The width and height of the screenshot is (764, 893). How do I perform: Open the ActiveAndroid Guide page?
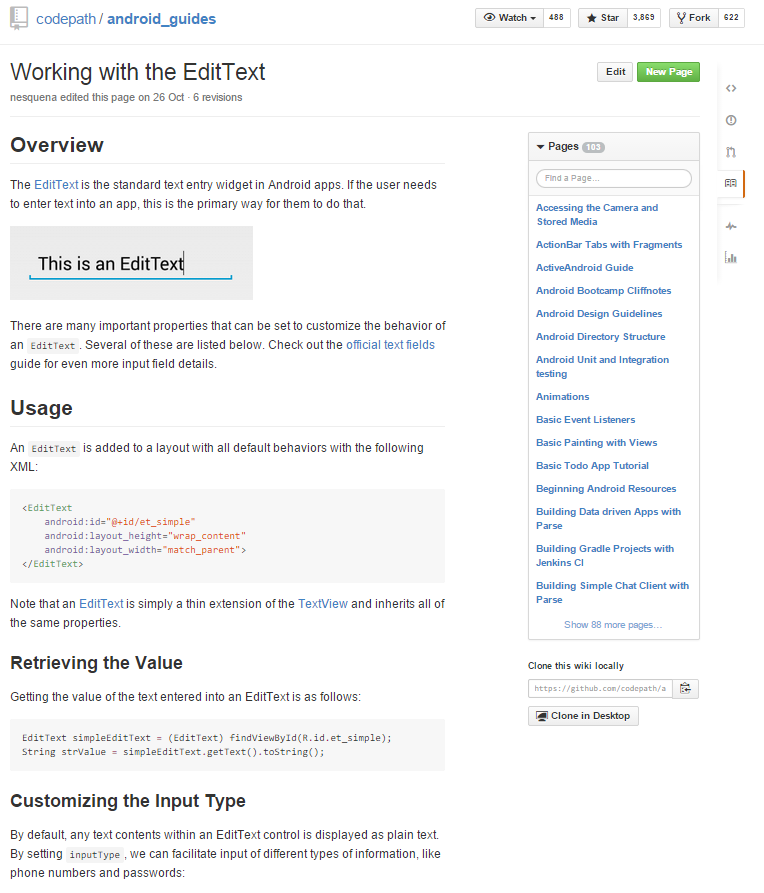(584, 268)
